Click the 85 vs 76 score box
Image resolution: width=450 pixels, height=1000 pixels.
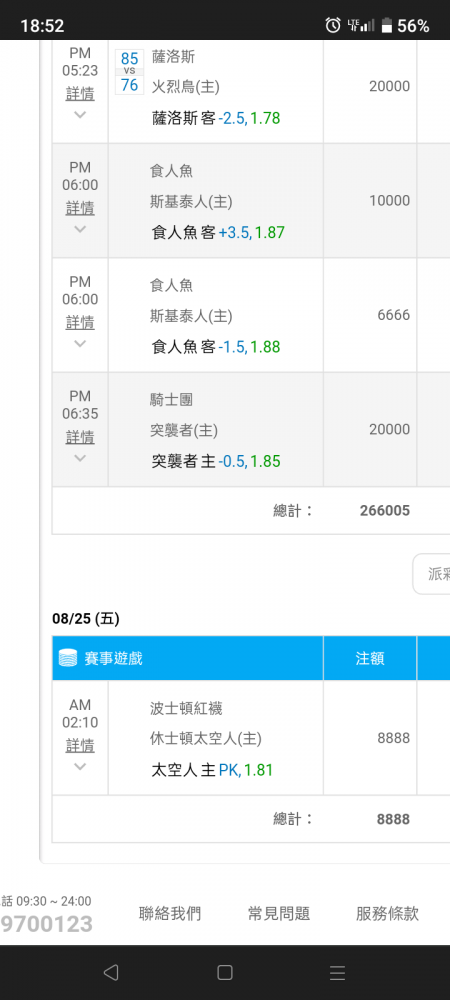[x=129, y=72]
